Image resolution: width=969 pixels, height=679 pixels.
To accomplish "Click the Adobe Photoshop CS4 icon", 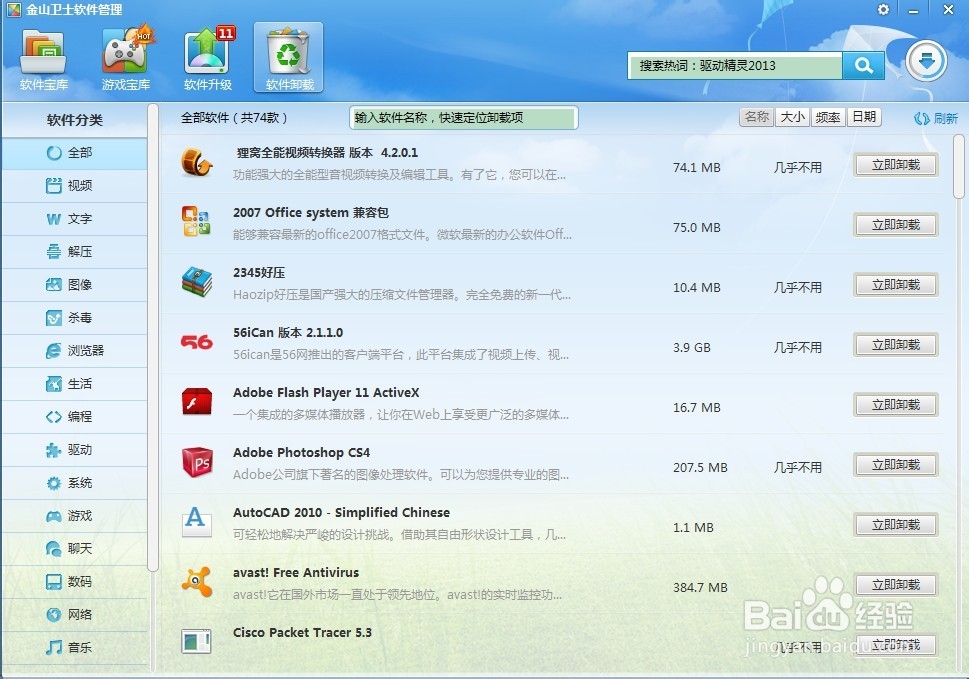I will pos(197,462).
